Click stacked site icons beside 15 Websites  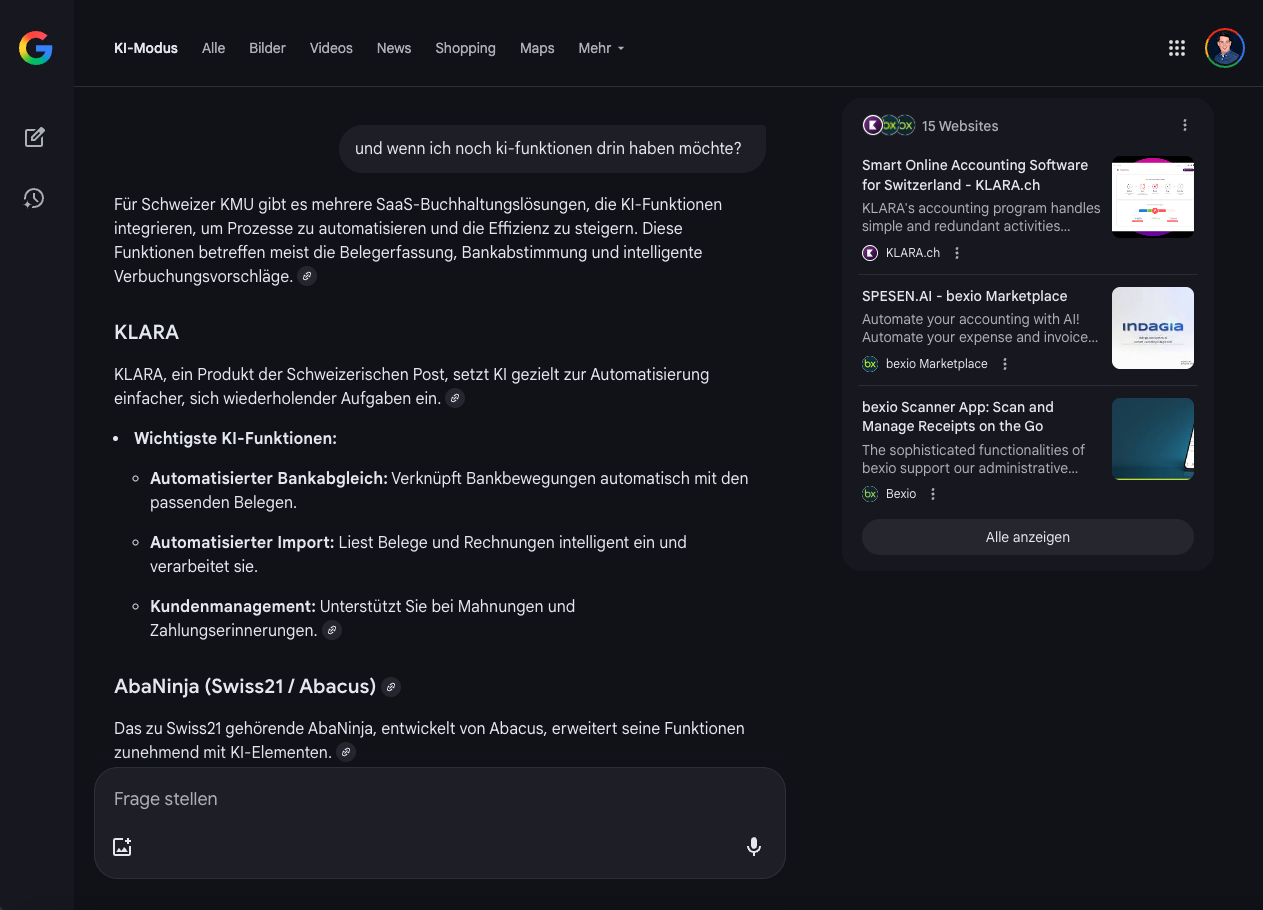(x=889, y=125)
